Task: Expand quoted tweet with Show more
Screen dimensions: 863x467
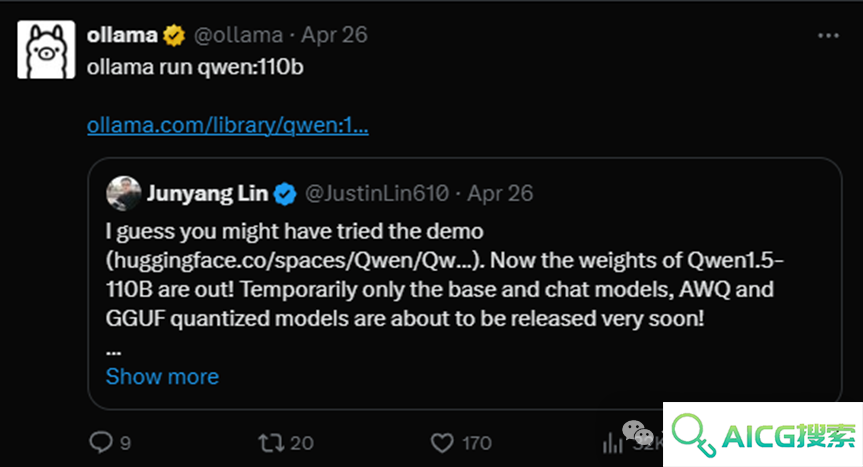Action: pyautogui.click(x=162, y=377)
